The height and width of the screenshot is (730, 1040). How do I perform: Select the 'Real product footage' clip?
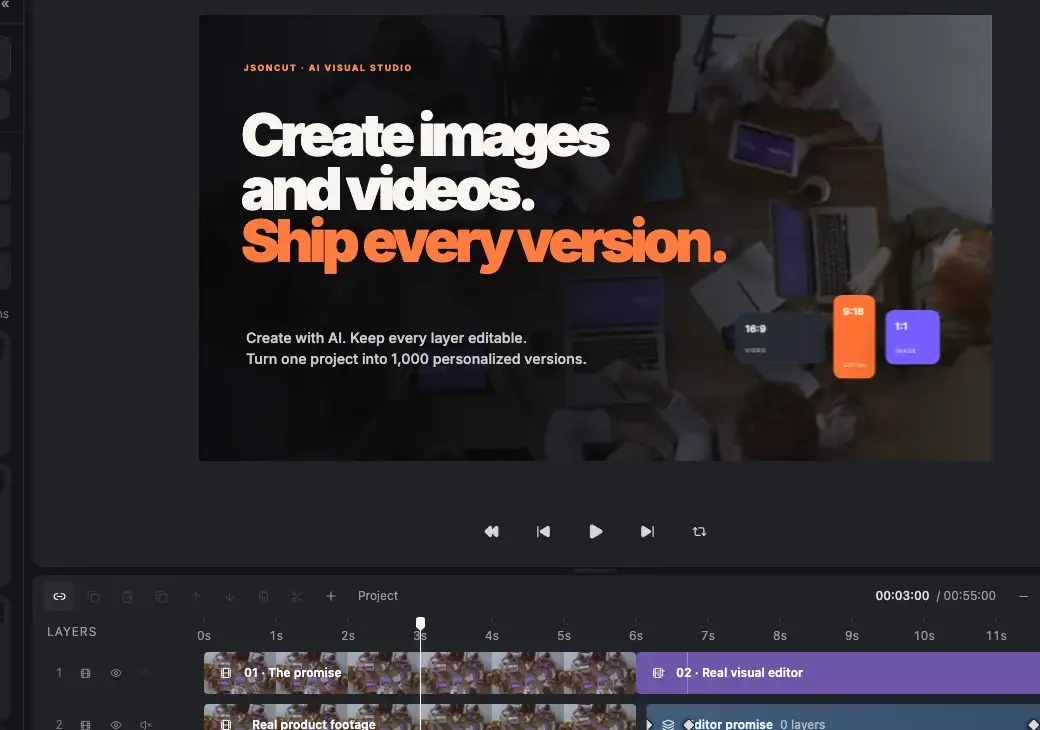[419, 717]
